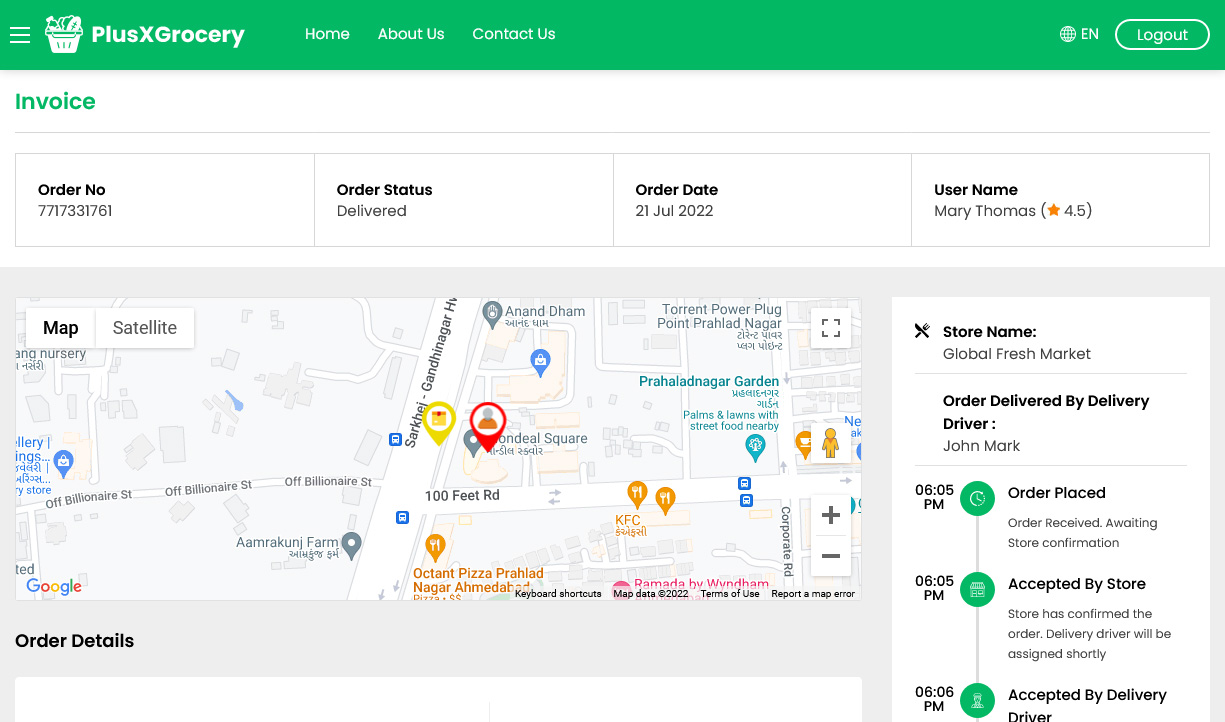1225x722 pixels.
Task: Go to the Home page
Action: point(327,34)
